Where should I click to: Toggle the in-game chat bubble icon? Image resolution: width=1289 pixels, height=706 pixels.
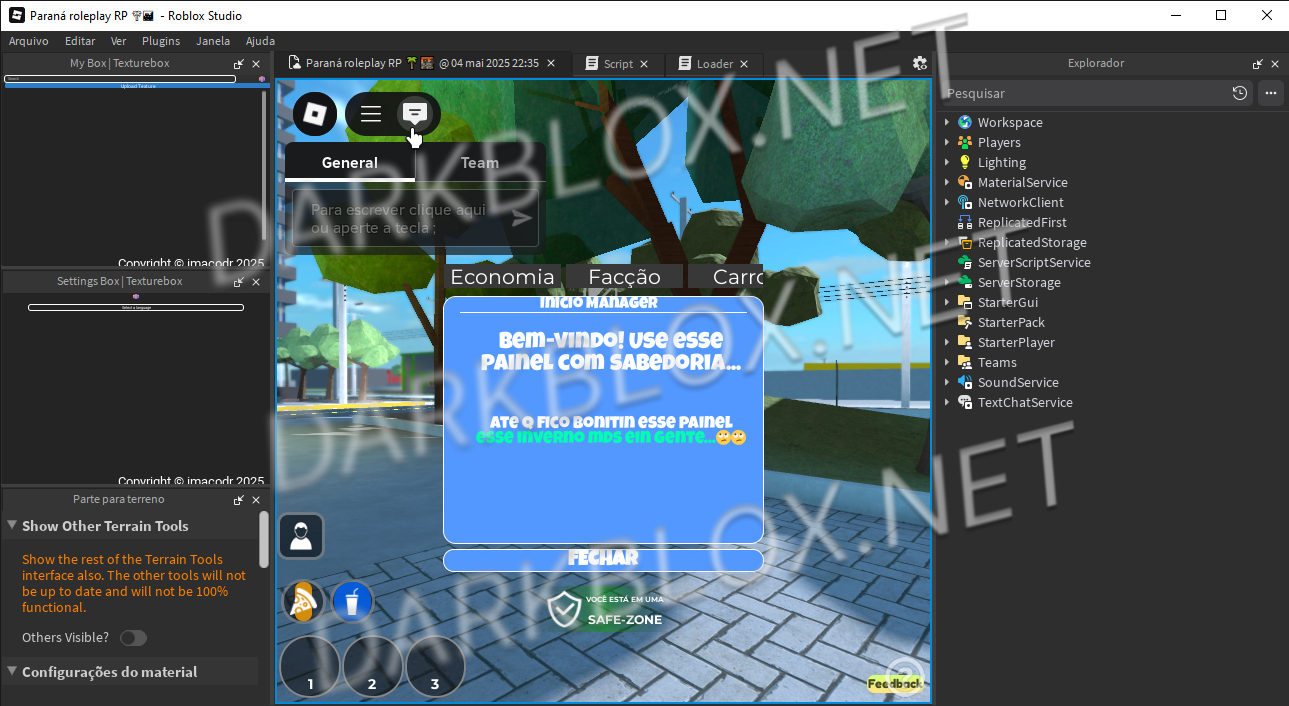pos(415,113)
